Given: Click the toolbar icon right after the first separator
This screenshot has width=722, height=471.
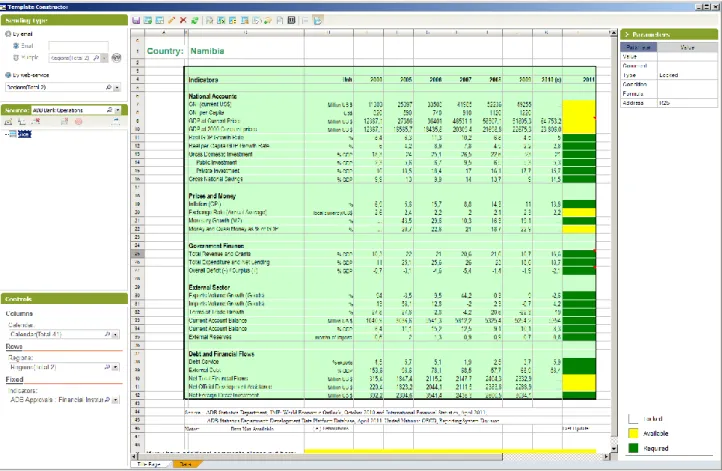Looking at the screenshot, I should [x=210, y=20].
